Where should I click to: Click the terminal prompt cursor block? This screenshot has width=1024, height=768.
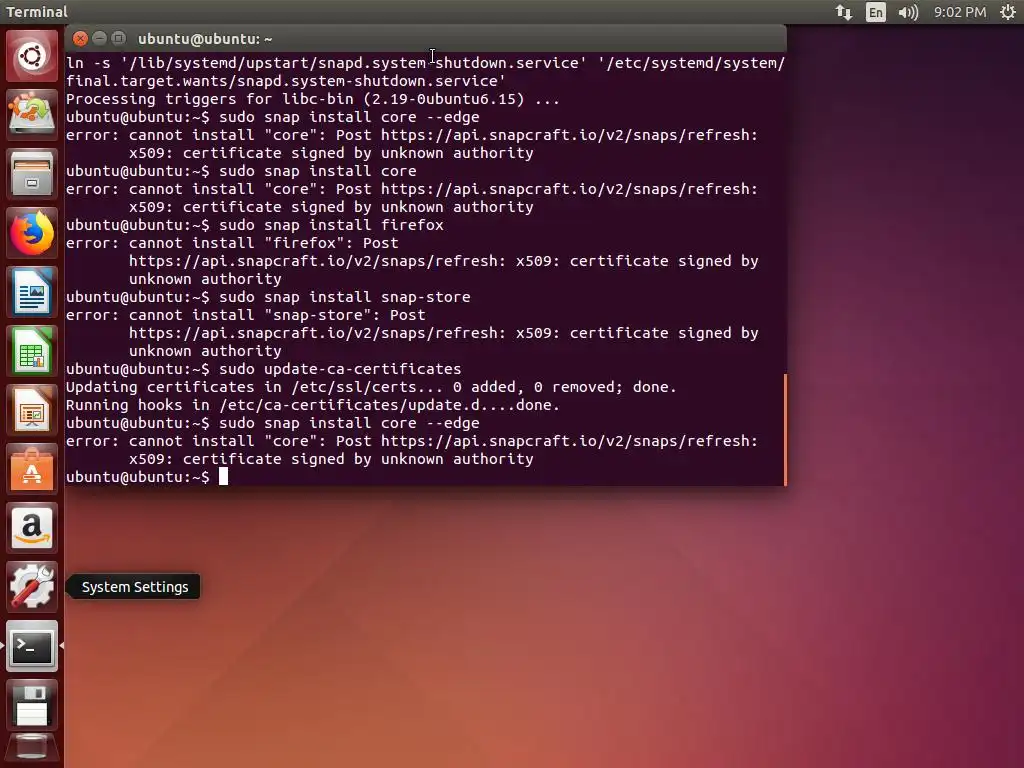click(223, 477)
